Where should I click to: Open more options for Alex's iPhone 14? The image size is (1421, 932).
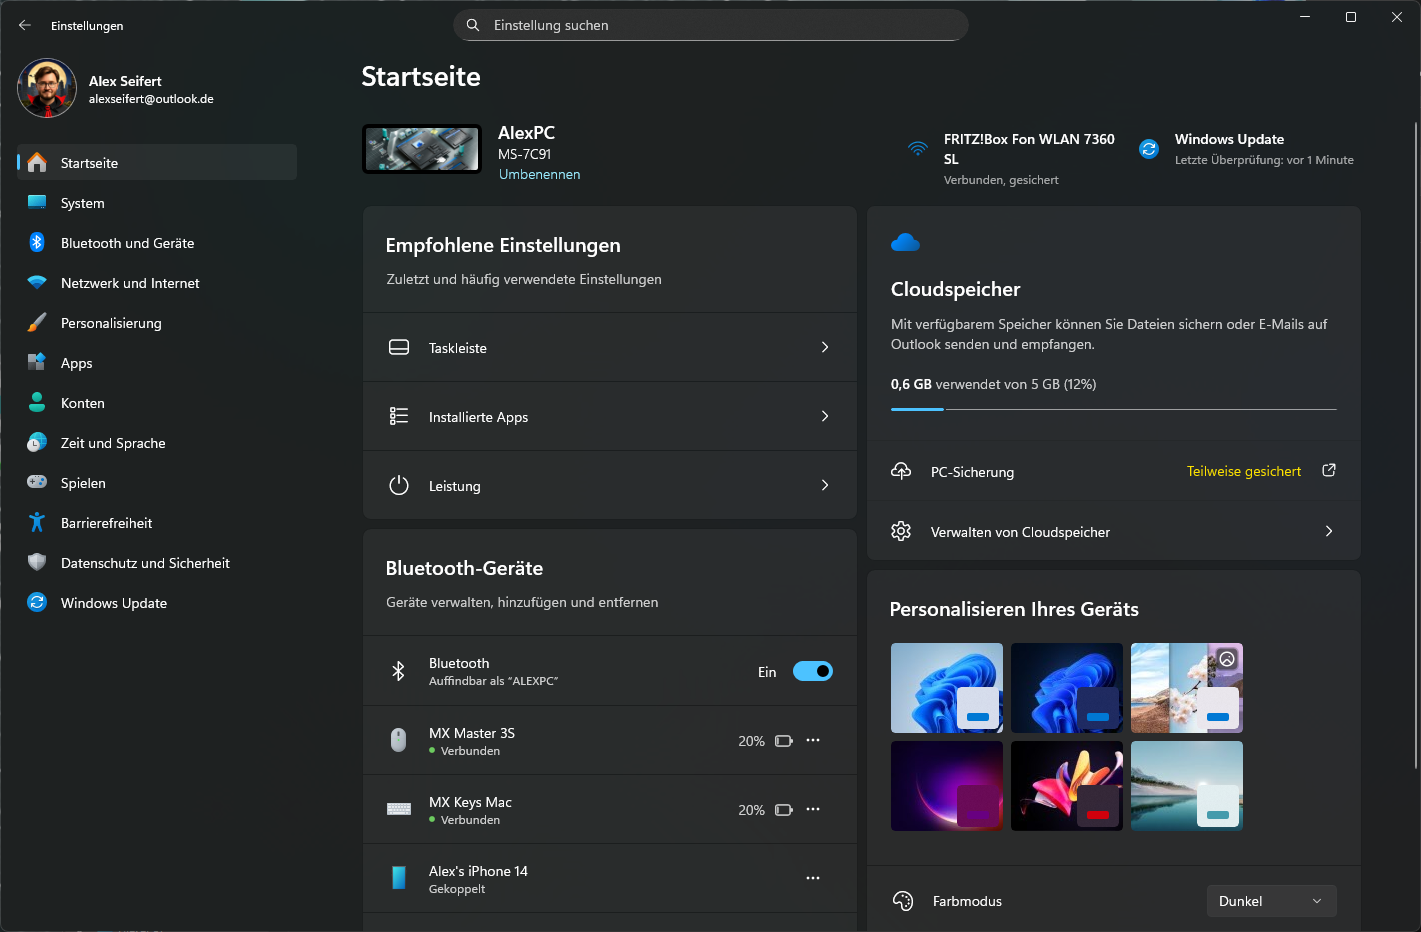point(813,879)
